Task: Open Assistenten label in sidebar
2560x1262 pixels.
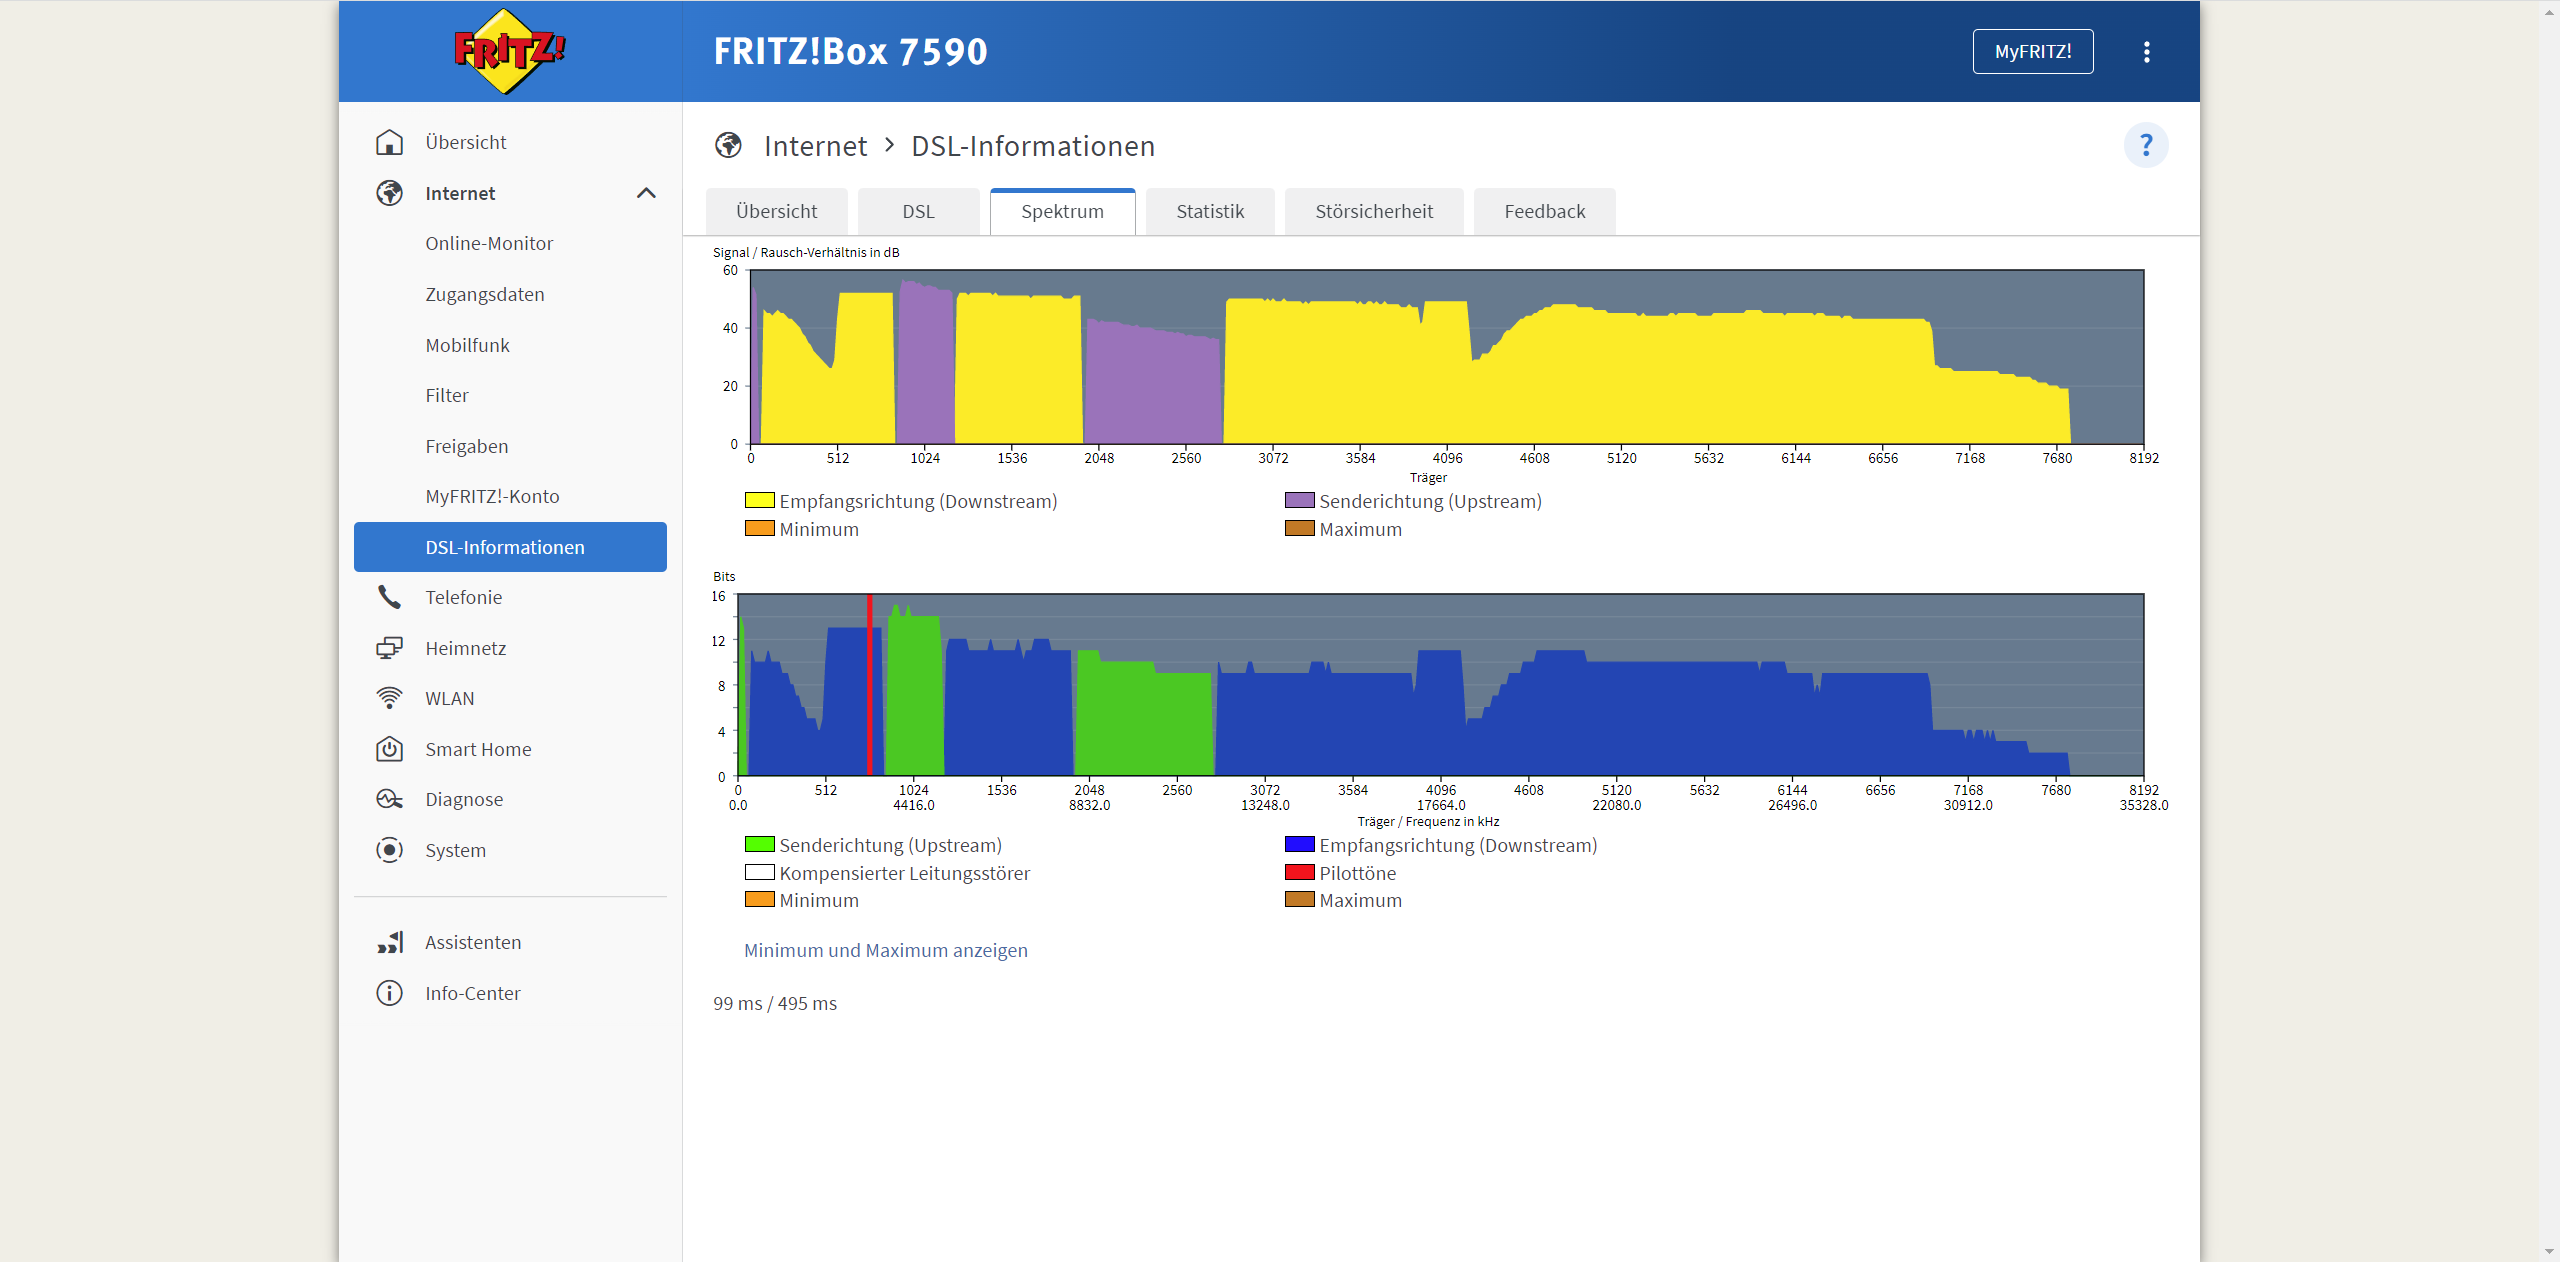Action: (x=473, y=942)
